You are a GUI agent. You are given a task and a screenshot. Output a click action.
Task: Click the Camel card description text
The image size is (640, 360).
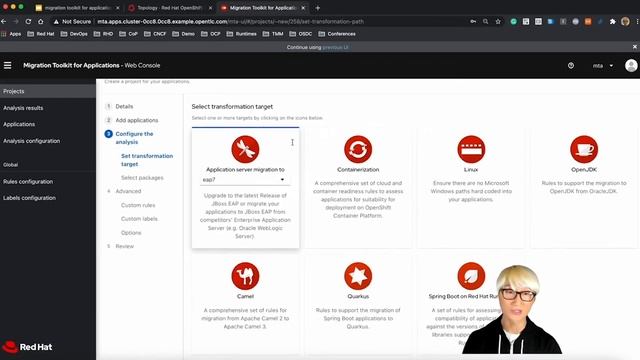pos(245,318)
